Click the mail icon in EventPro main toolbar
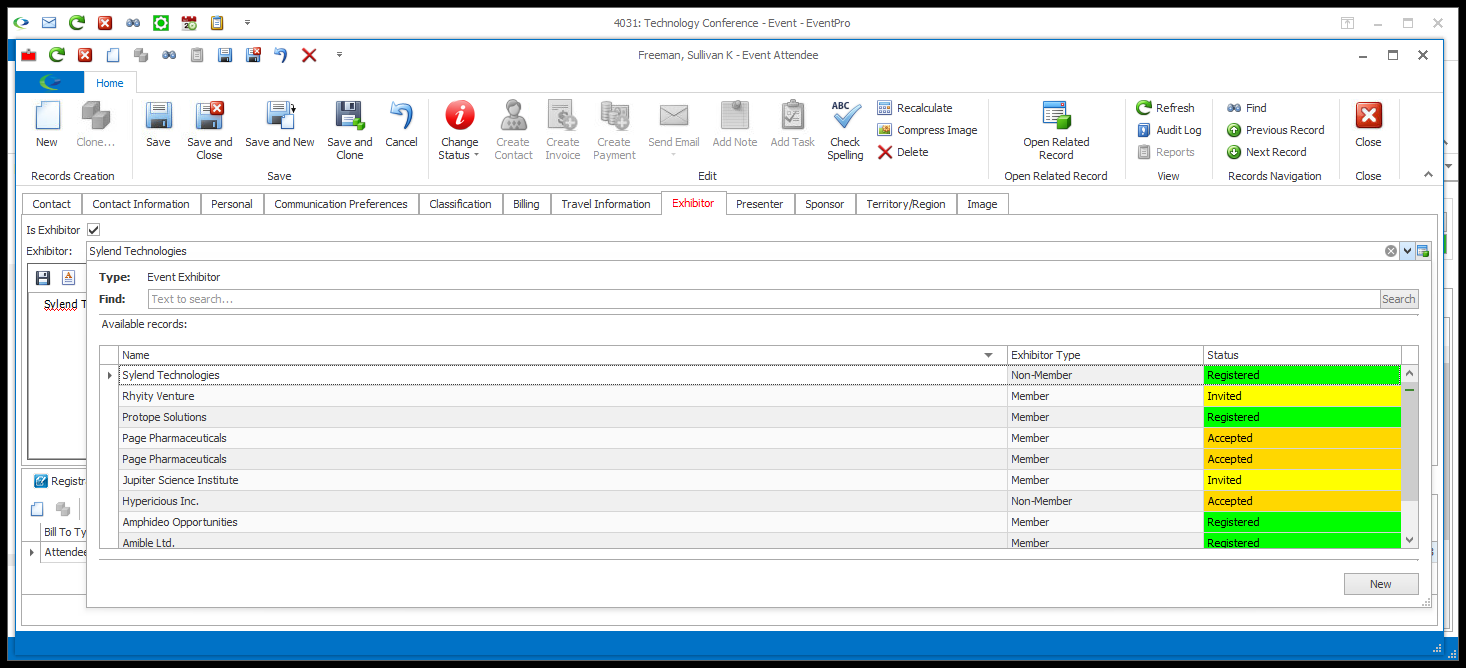This screenshot has width=1466, height=668. coord(49,22)
